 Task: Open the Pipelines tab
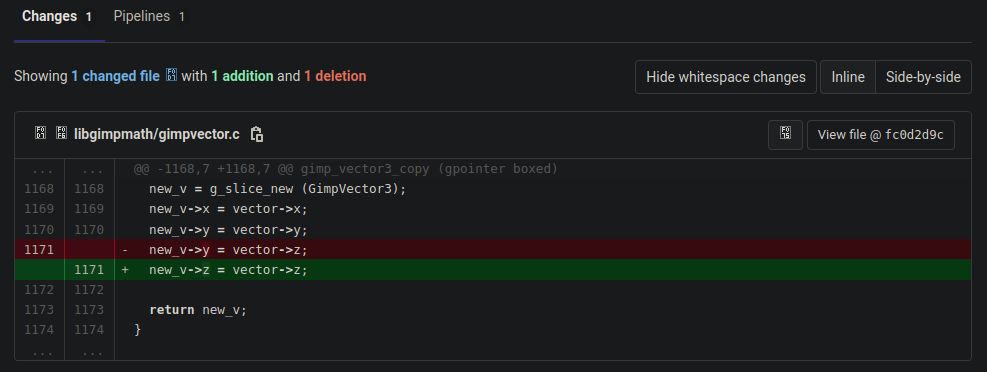tap(149, 16)
